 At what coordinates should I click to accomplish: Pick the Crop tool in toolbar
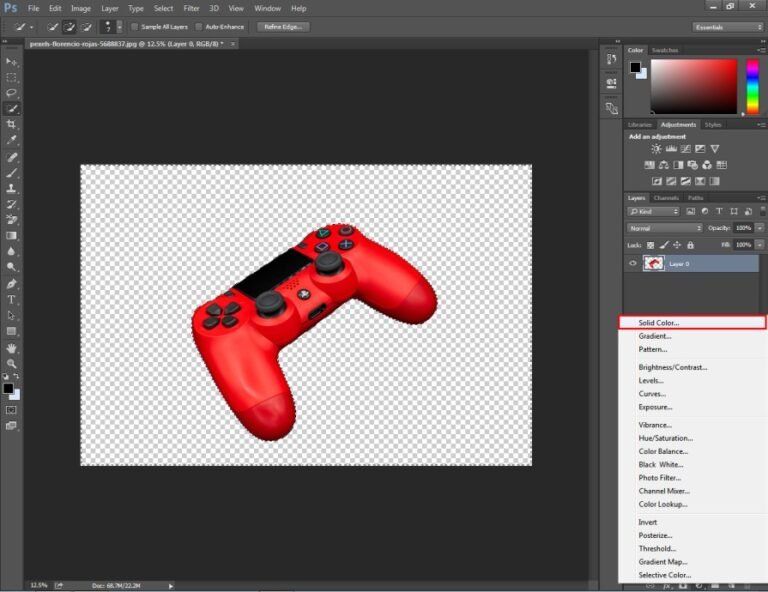(12, 124)
